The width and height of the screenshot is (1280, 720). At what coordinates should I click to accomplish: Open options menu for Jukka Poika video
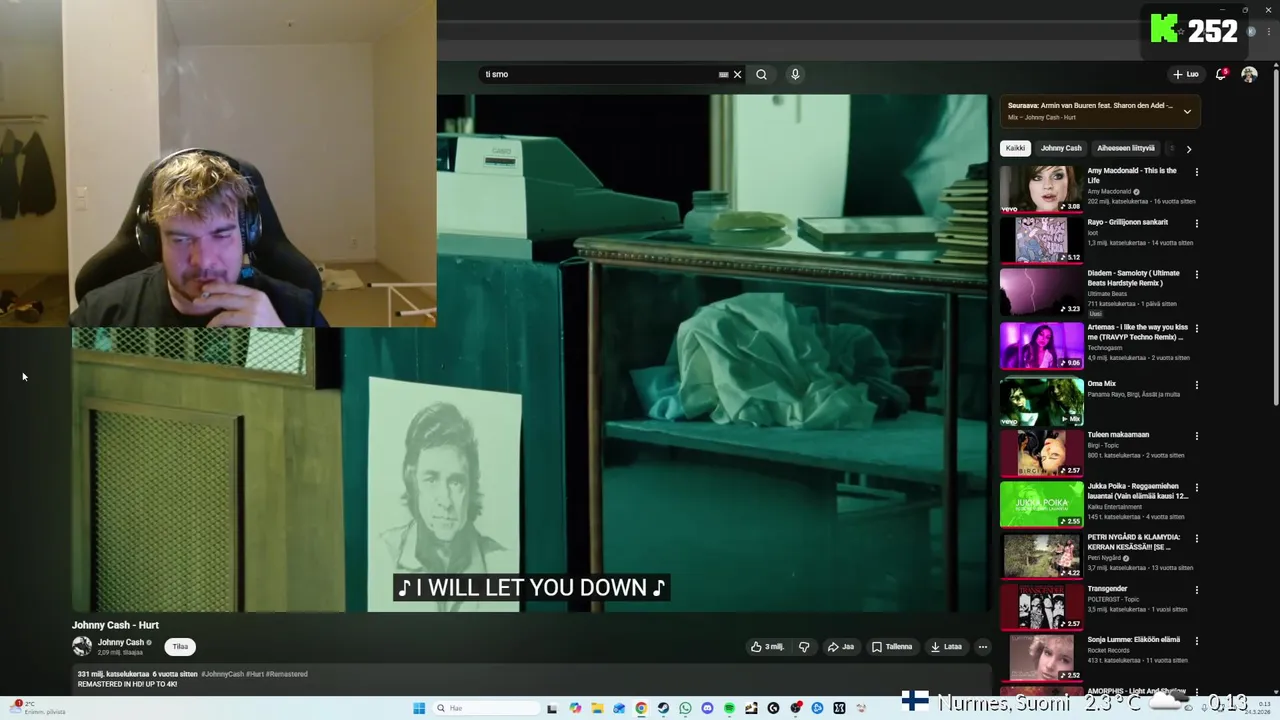[x=1196, y=487]
